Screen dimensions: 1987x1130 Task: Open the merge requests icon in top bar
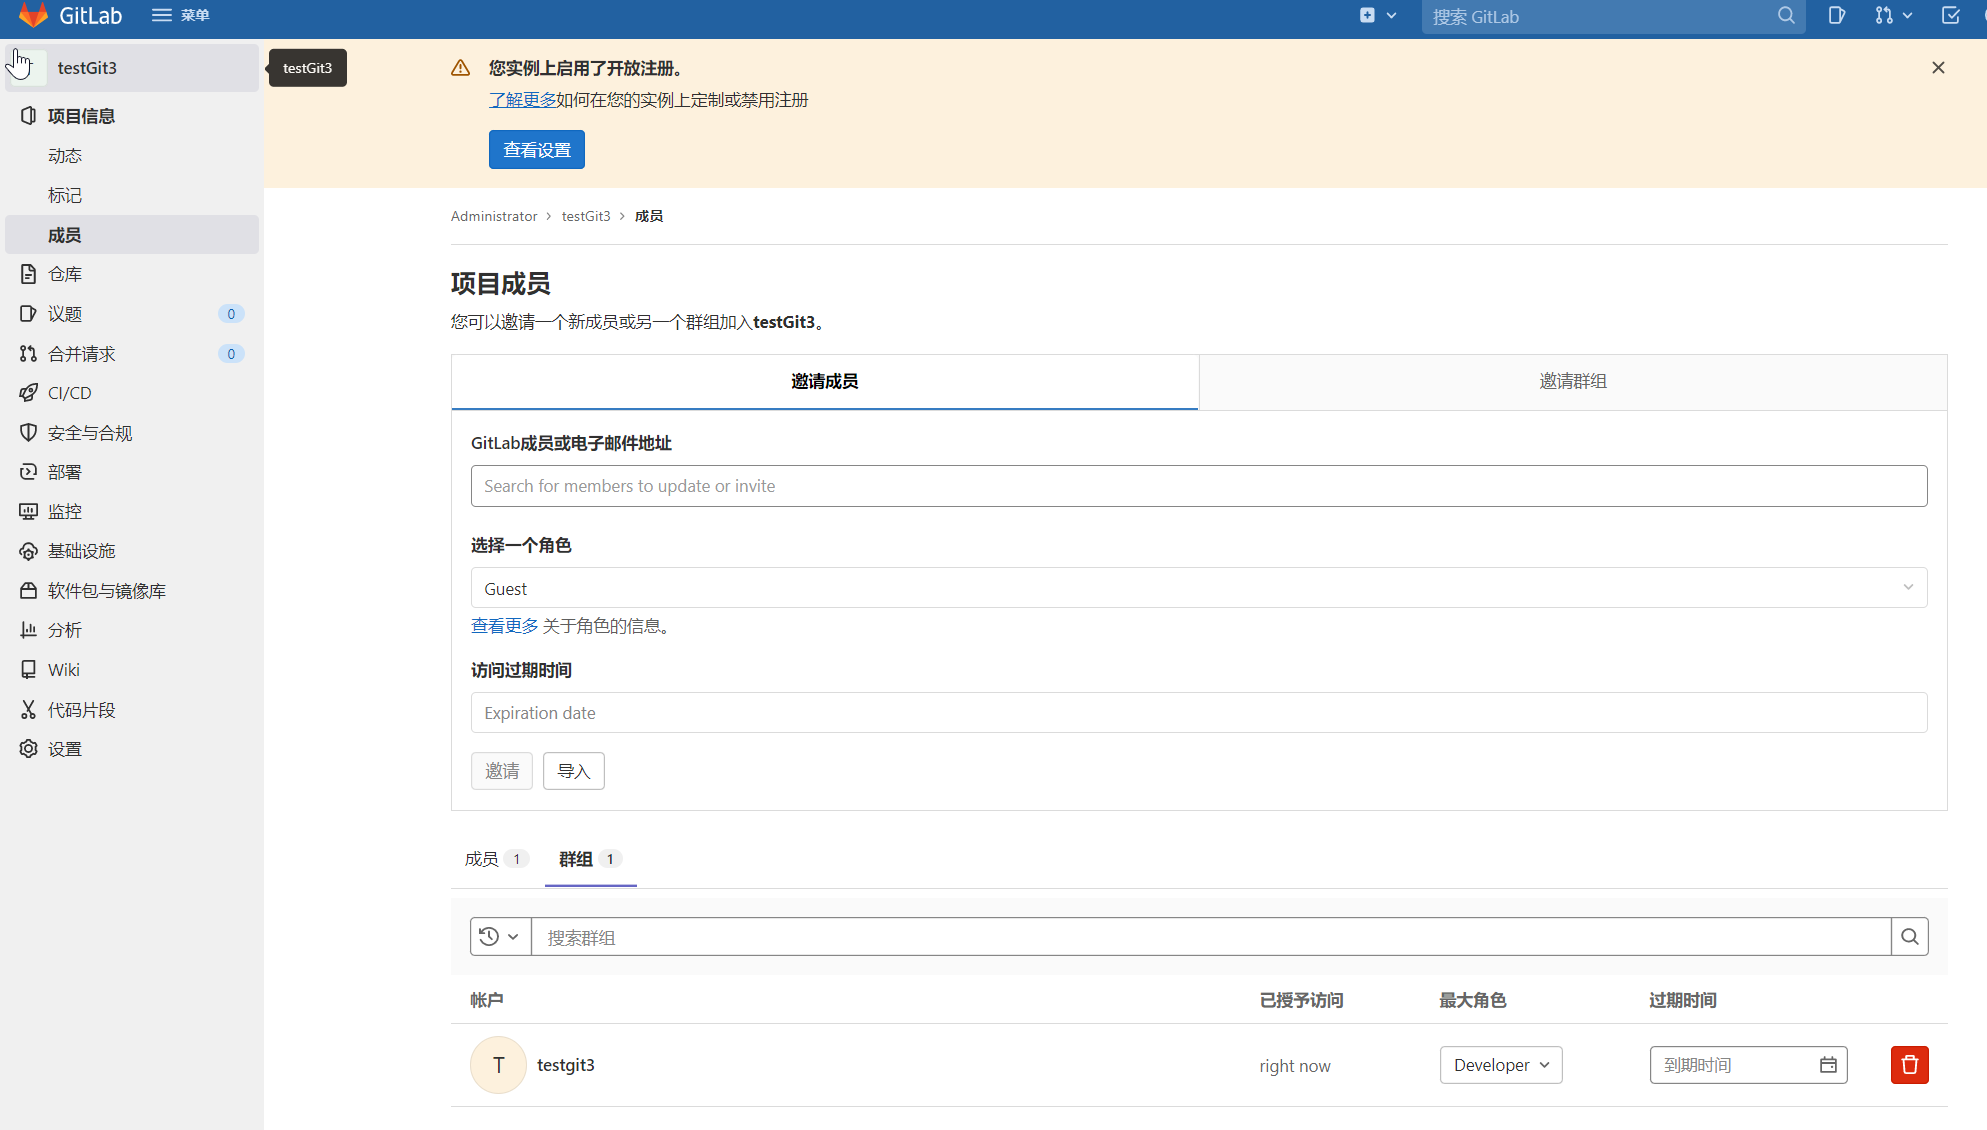(x=1884, y=15)
